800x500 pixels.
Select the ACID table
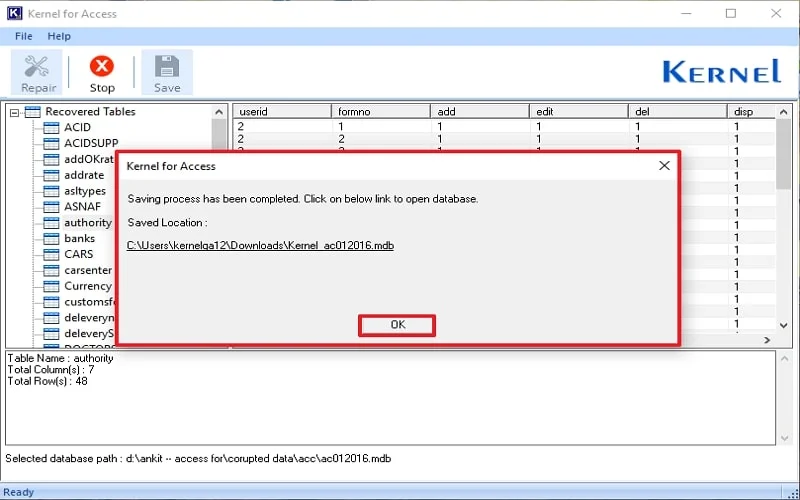coord(77,127)
